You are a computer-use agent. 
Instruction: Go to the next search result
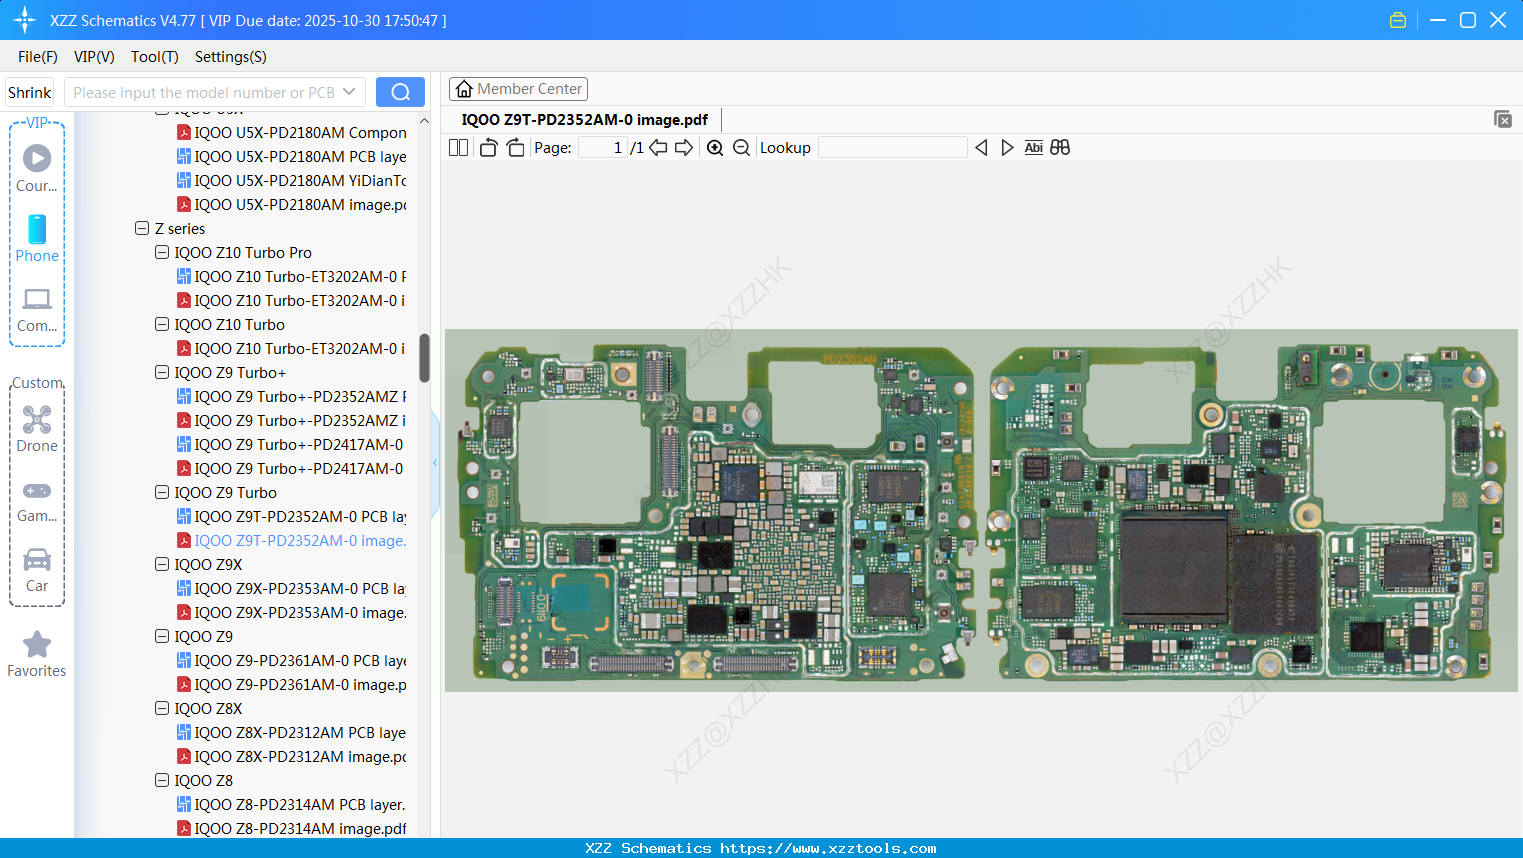tap(1007, 147)
